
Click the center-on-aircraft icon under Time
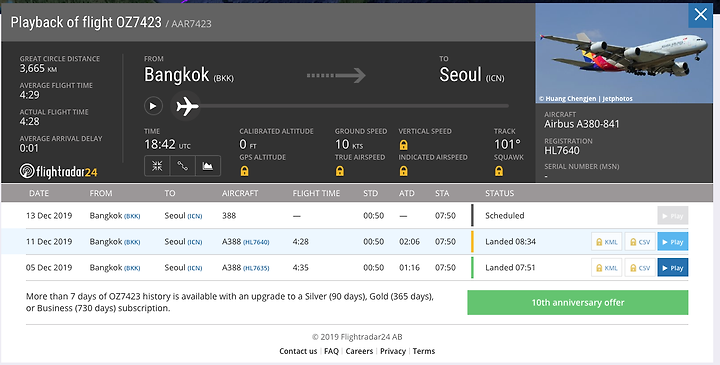tap(157, 166)
